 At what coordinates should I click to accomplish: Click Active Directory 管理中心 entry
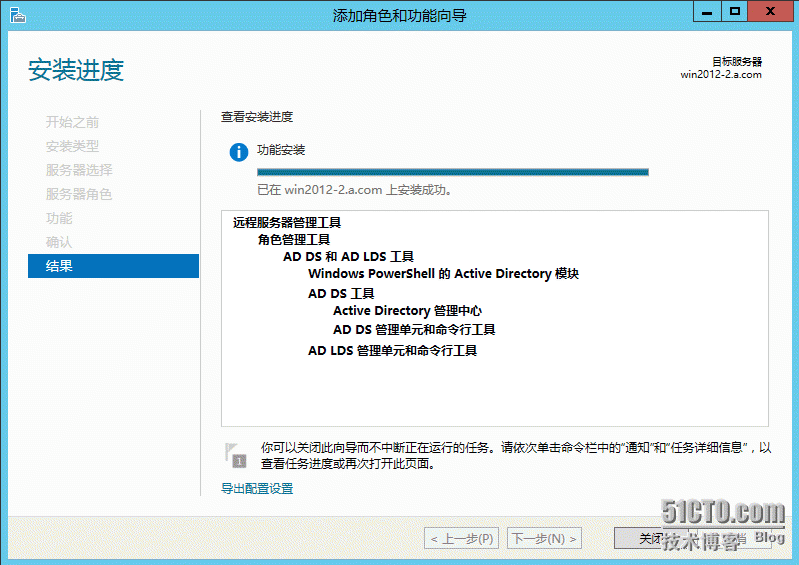(407, 311)
